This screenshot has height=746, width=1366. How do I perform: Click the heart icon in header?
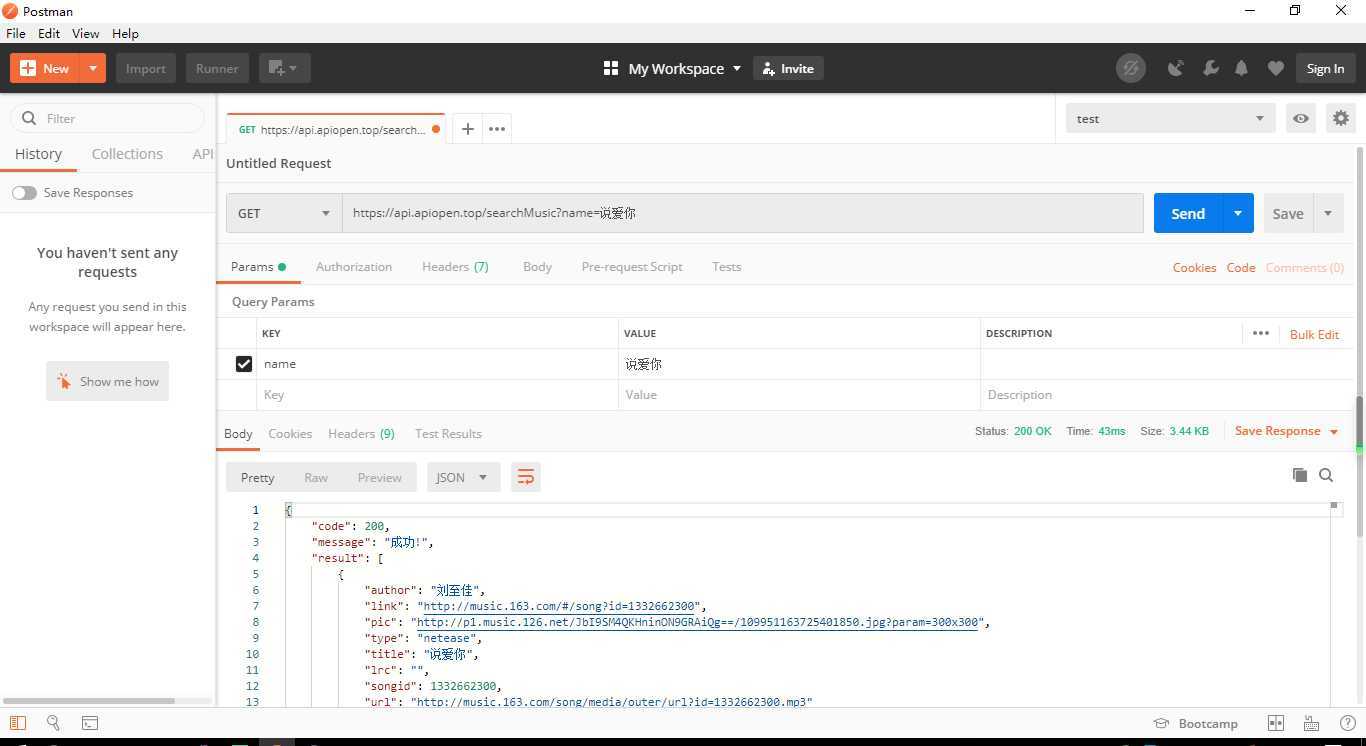pyautogui.click(x=1275, y=68)
